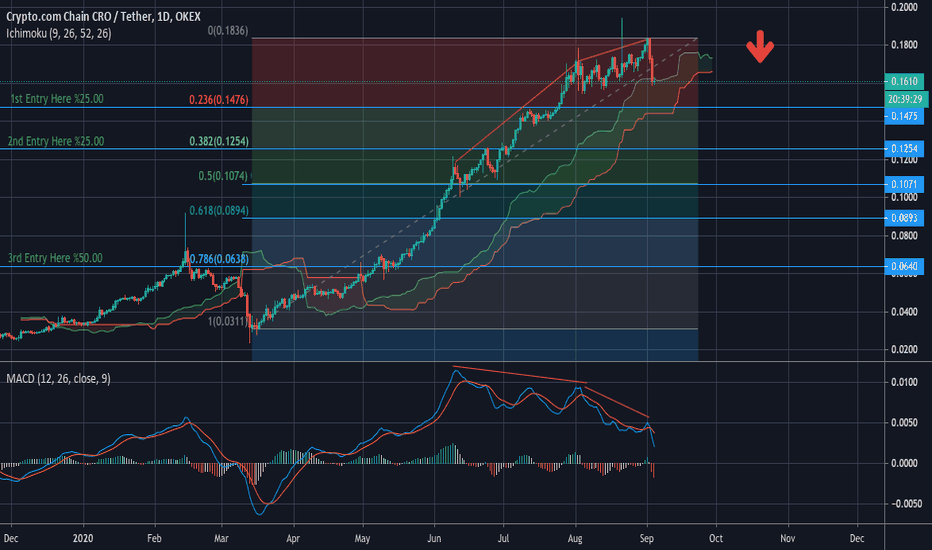The height and width of the screenshot is (550, 932).
Task: Click the 'Sep' time axis label
Action: click(647, 538)
